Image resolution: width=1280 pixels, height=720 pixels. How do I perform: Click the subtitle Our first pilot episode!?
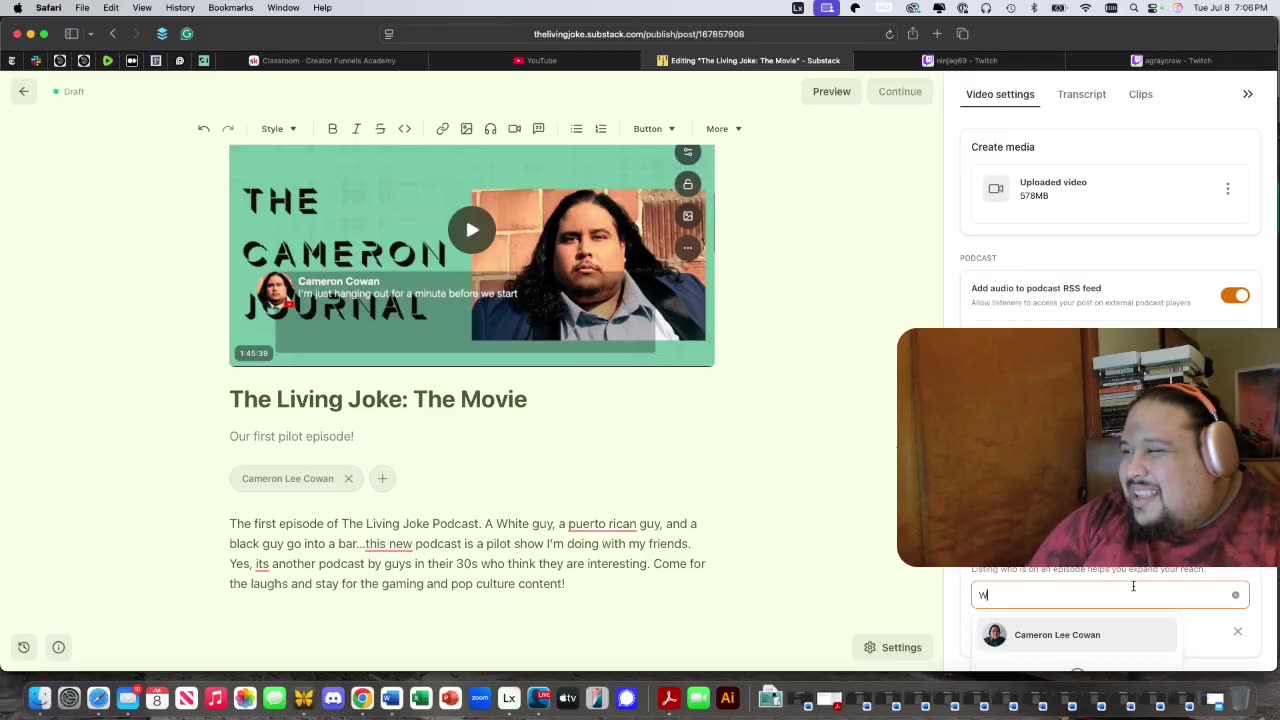(291, 436)
